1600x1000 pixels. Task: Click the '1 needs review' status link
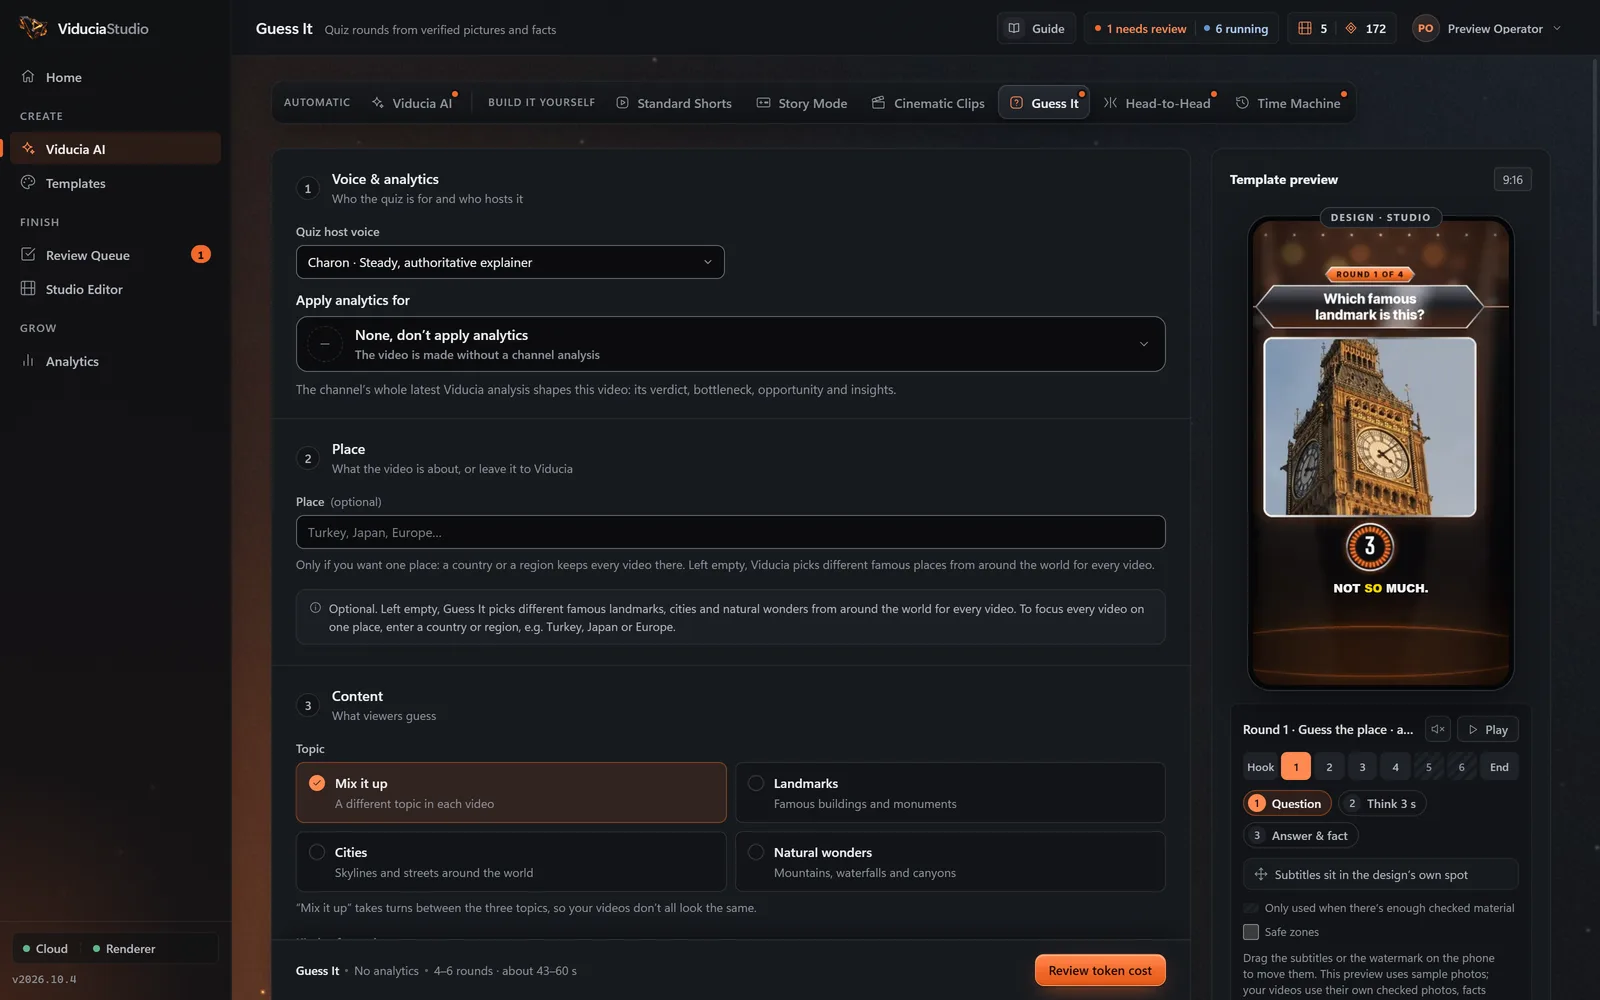[x=1141, y=29]
